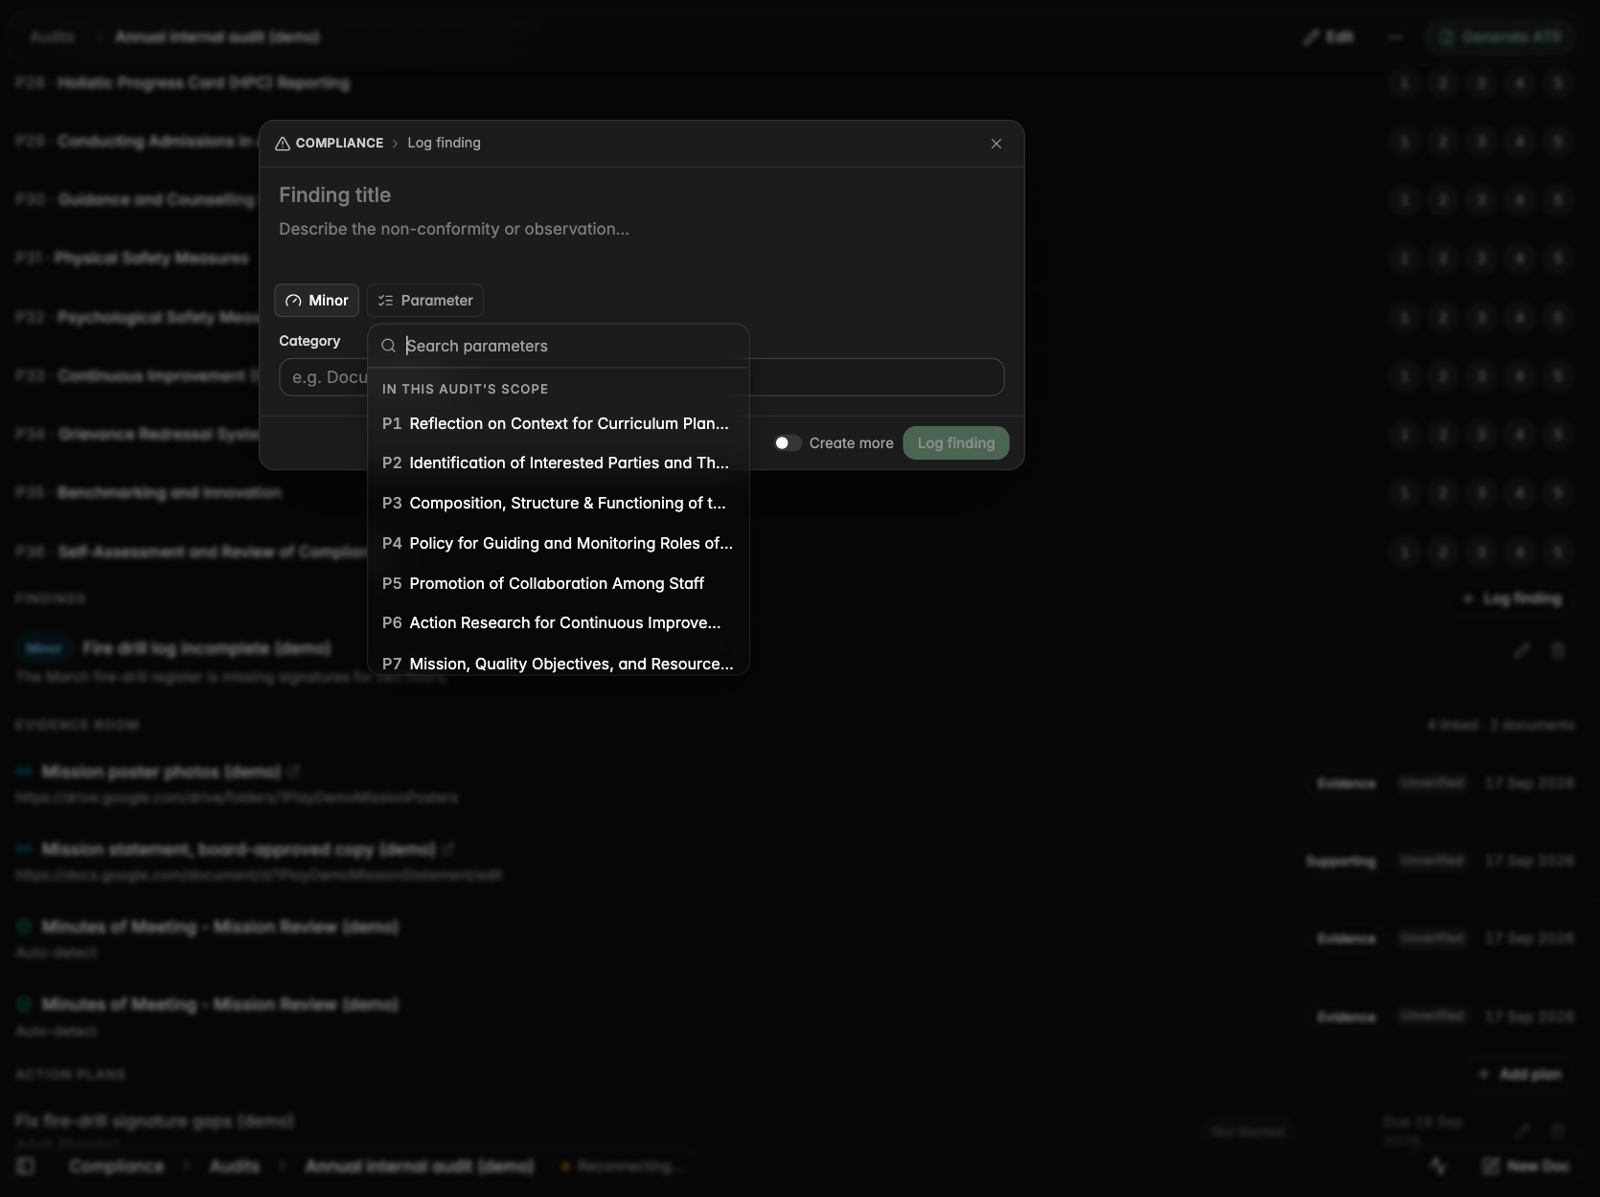Click the Audits breadcrumb in bottom bar
Screen dimensions: 1600x1197
(x=234, y=1166)
